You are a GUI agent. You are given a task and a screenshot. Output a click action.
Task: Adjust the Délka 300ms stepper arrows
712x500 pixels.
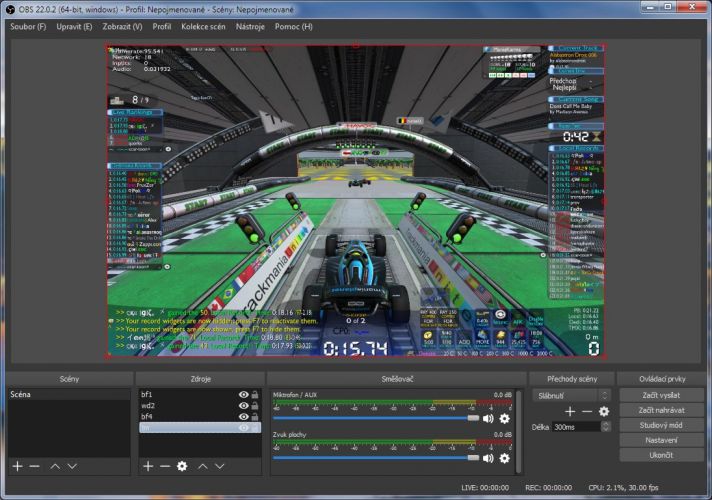coord(605,426)
